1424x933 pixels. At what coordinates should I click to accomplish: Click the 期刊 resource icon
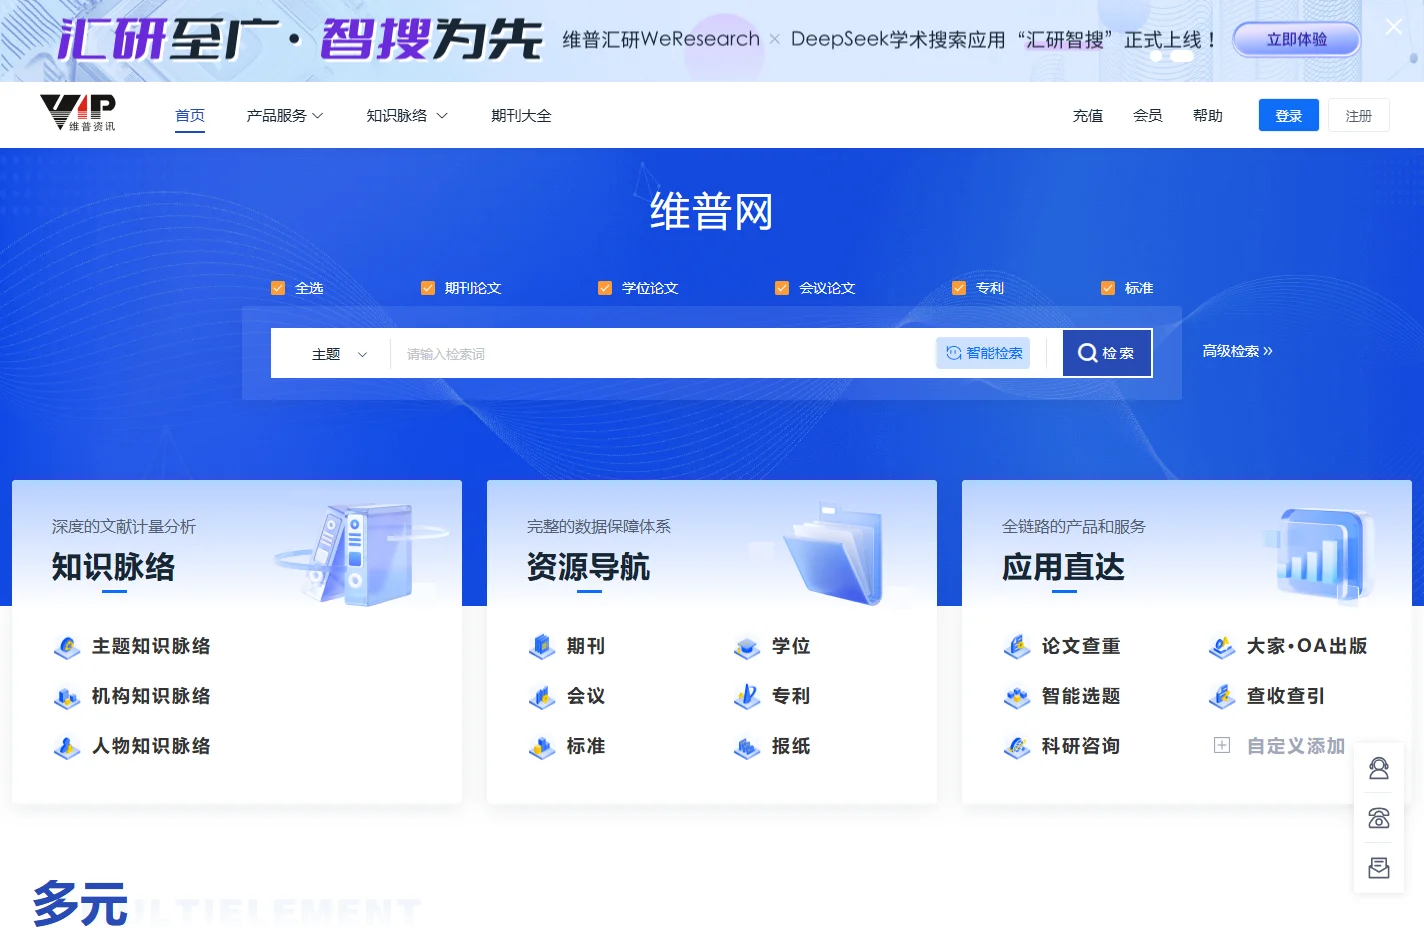click(542, 647)
